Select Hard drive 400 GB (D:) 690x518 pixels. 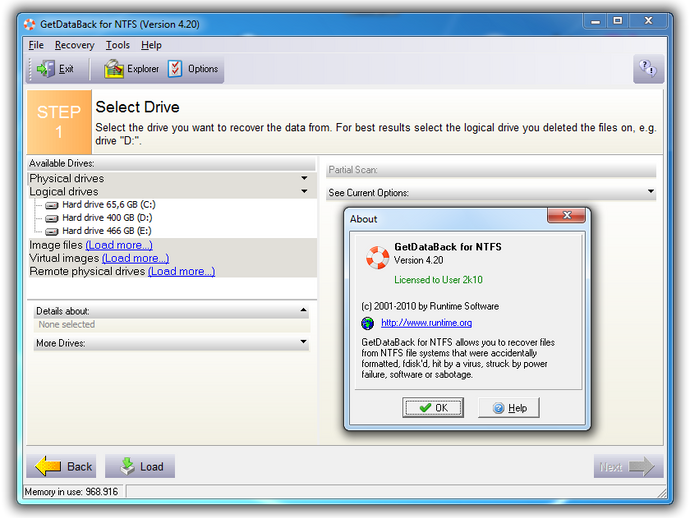(107, 218)
